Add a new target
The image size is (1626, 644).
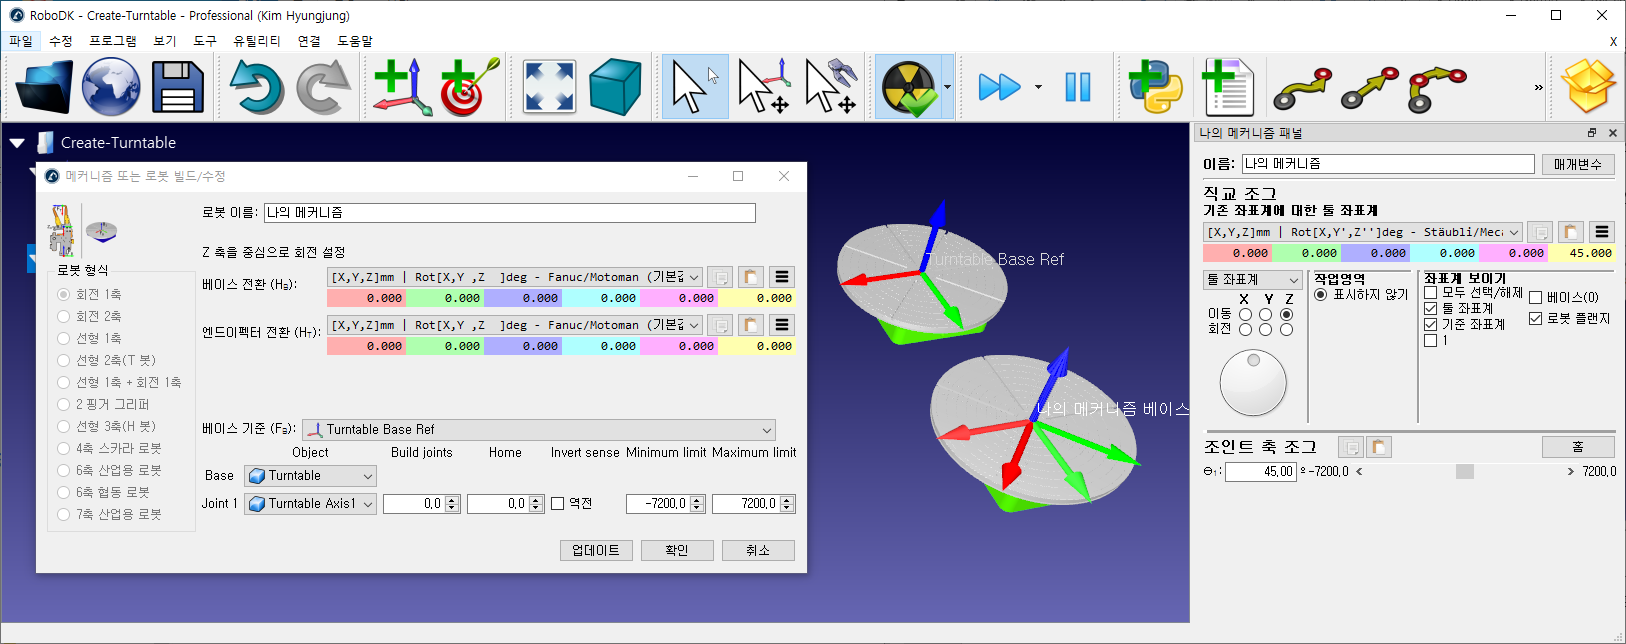pyautogui.click(x=468, y=87)
